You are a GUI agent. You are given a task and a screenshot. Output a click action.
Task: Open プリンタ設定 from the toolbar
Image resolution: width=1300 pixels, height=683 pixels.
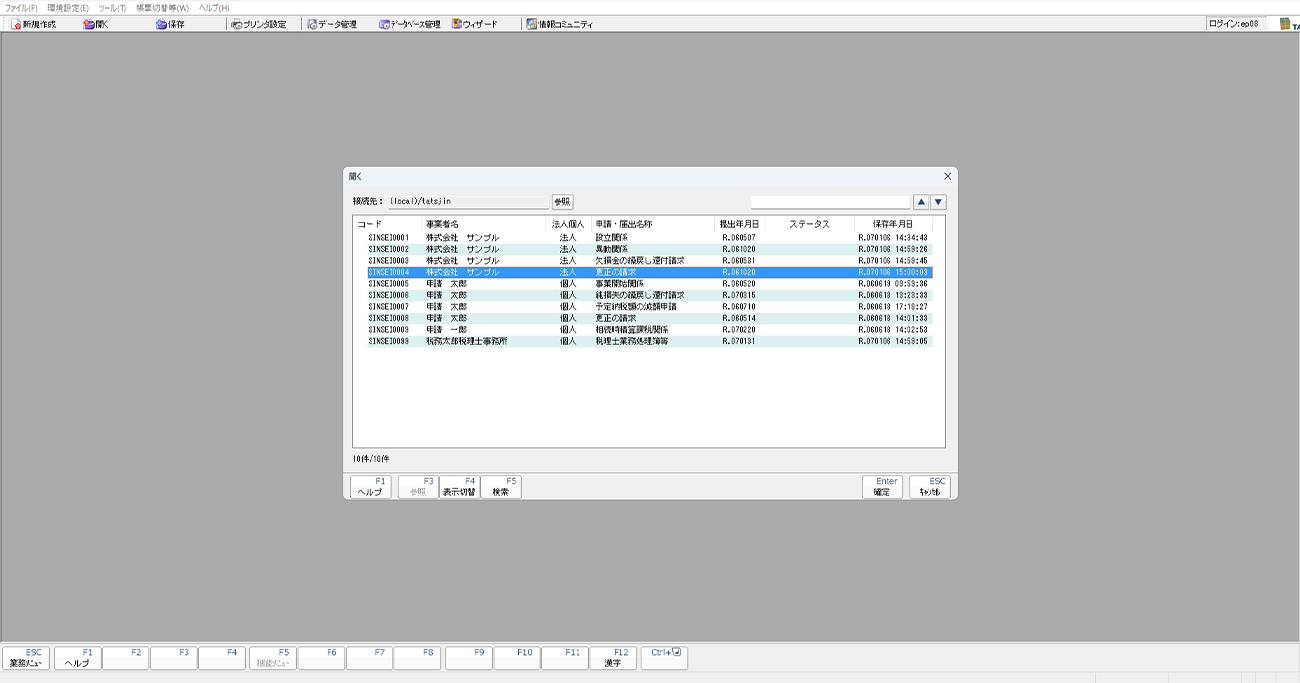pos(258,24)
